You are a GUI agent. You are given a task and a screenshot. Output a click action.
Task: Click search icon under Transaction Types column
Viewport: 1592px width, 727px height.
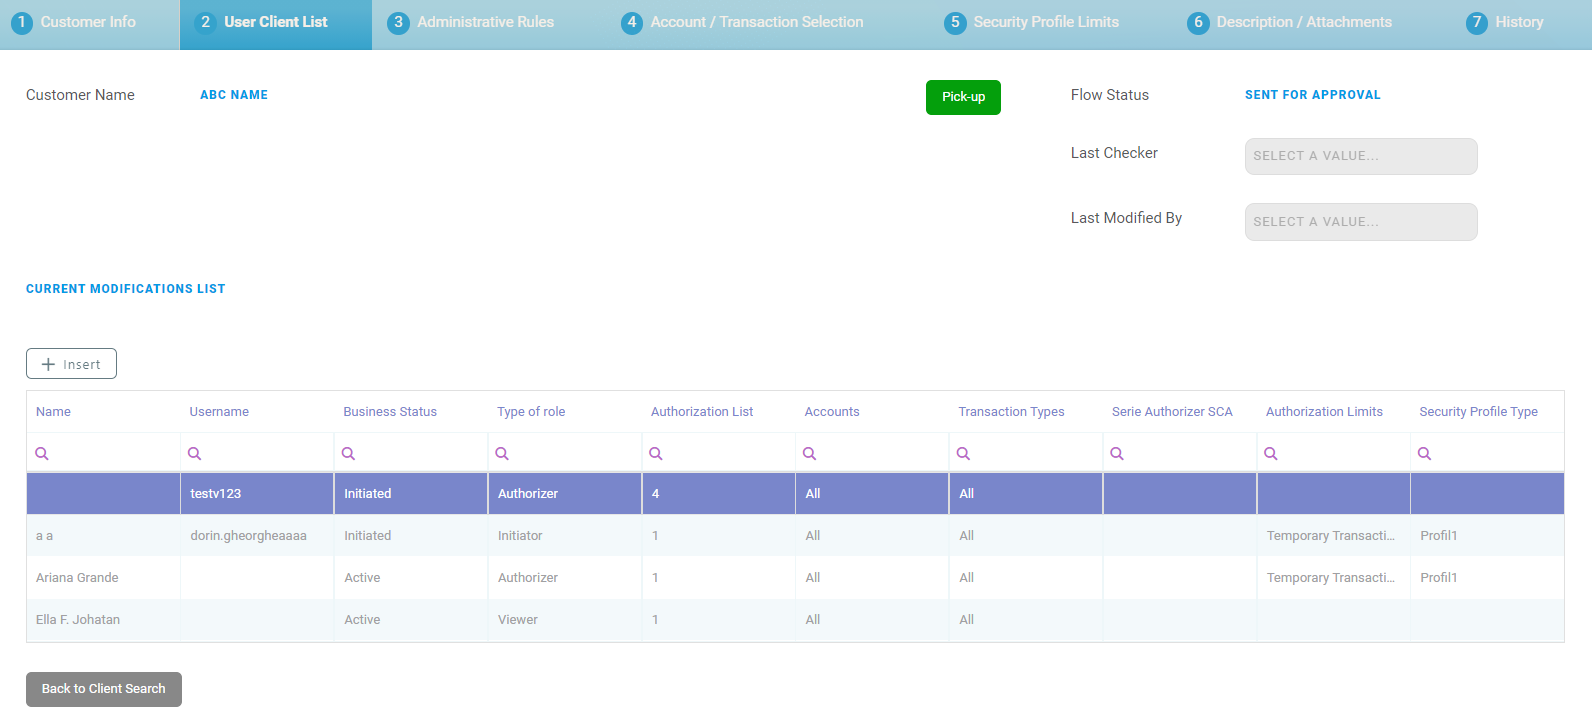coord(963,454)
